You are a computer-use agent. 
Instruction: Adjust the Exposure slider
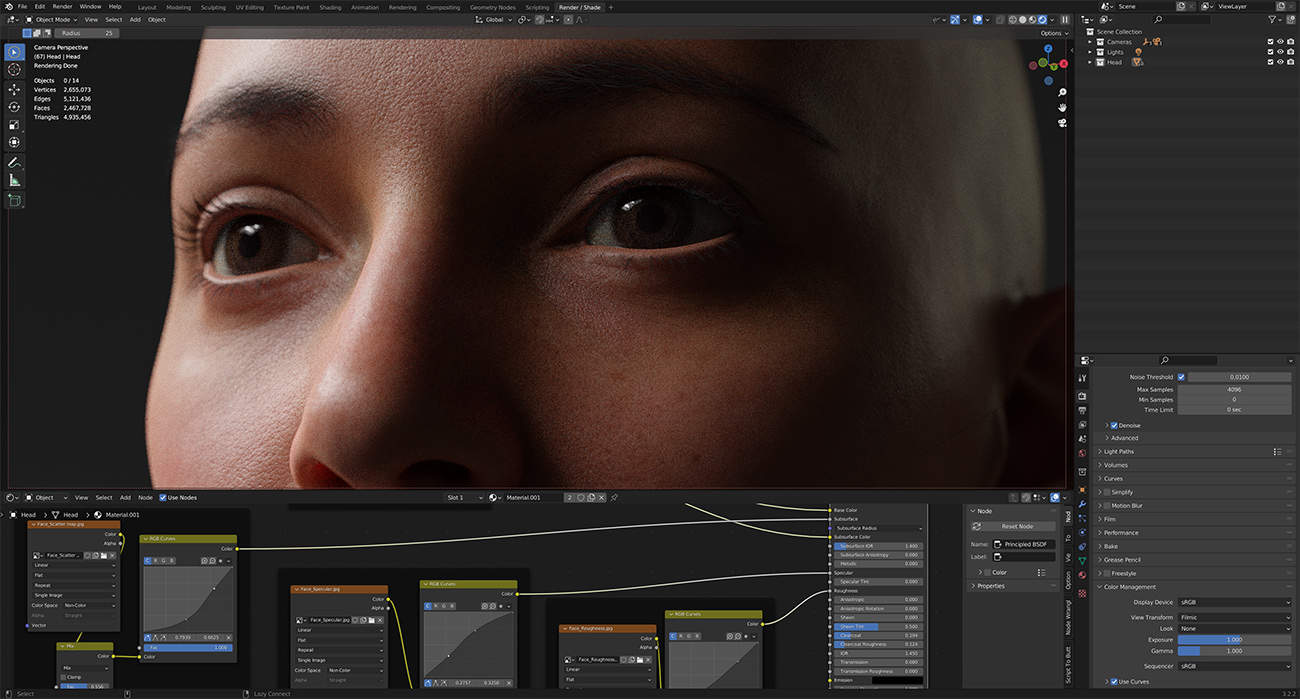tap(1234, 639)
